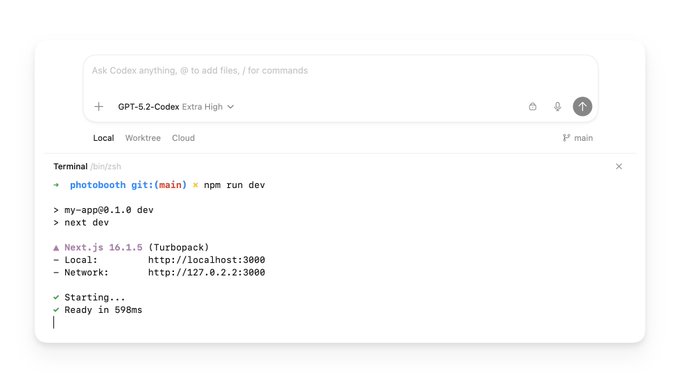
Task: Send the message with the up-arrow button
Action: 582,106
